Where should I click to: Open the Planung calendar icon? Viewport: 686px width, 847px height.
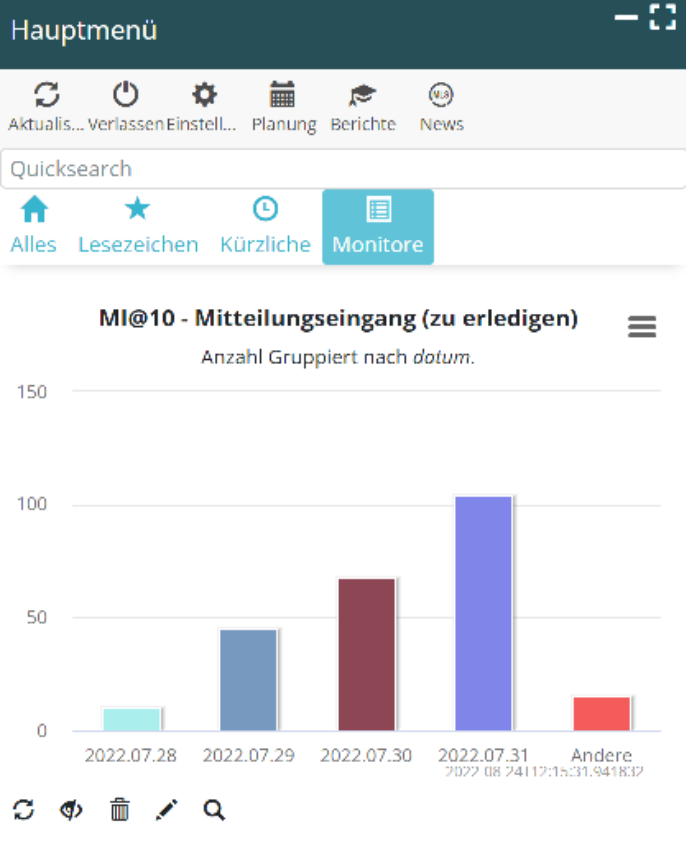[283, 95]
